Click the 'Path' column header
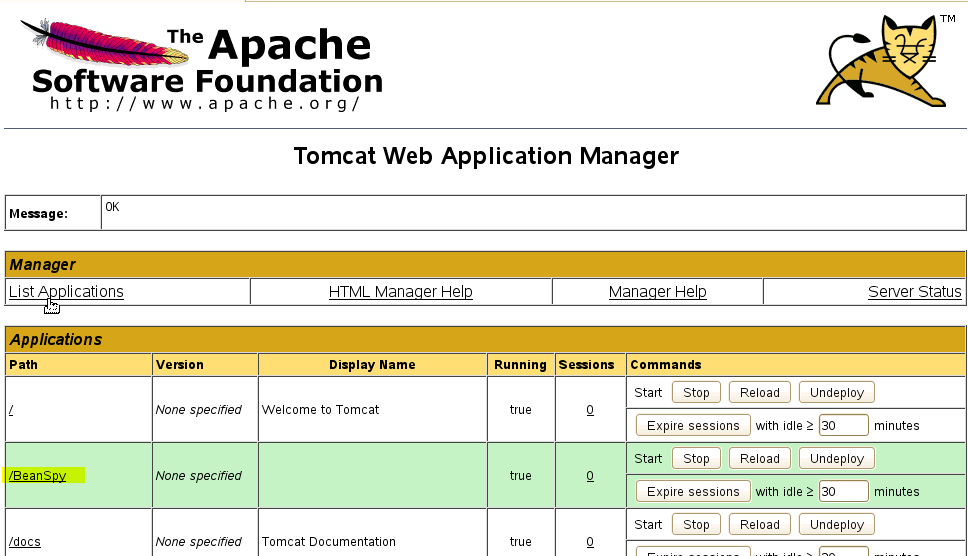The image size is (968, 556). click(x=23, y=365)
